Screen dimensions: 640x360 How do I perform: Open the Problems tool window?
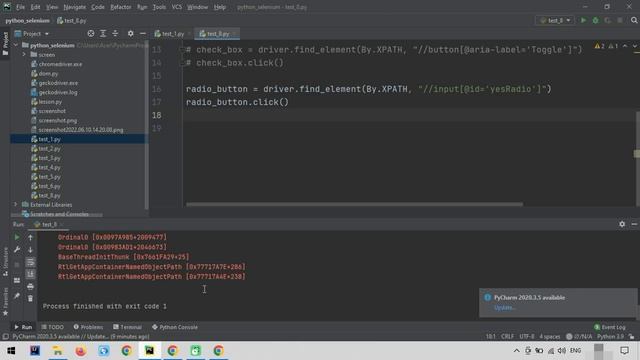coord(88,327)
